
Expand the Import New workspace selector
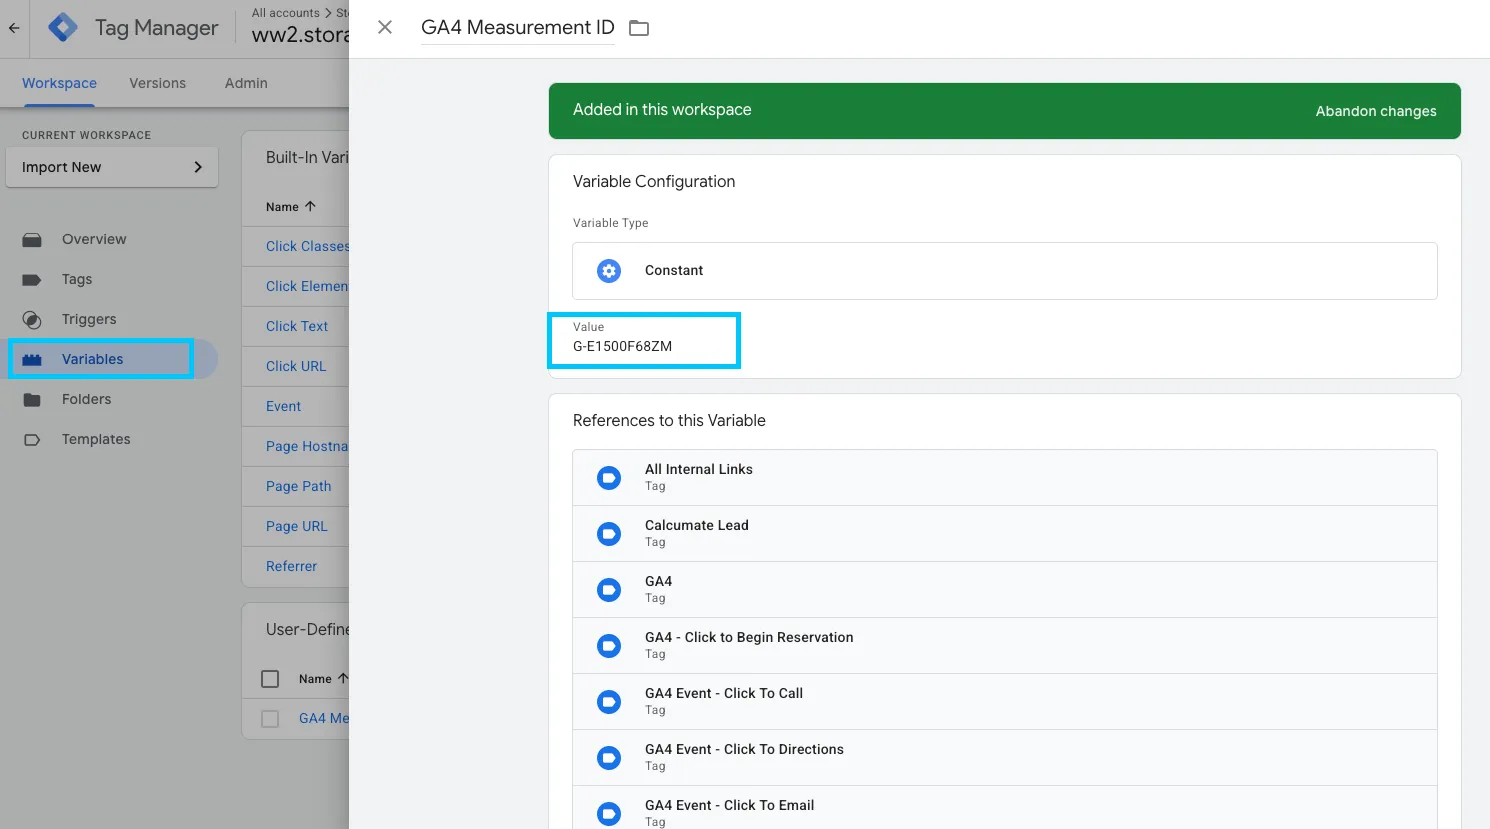tap(112, 167)
